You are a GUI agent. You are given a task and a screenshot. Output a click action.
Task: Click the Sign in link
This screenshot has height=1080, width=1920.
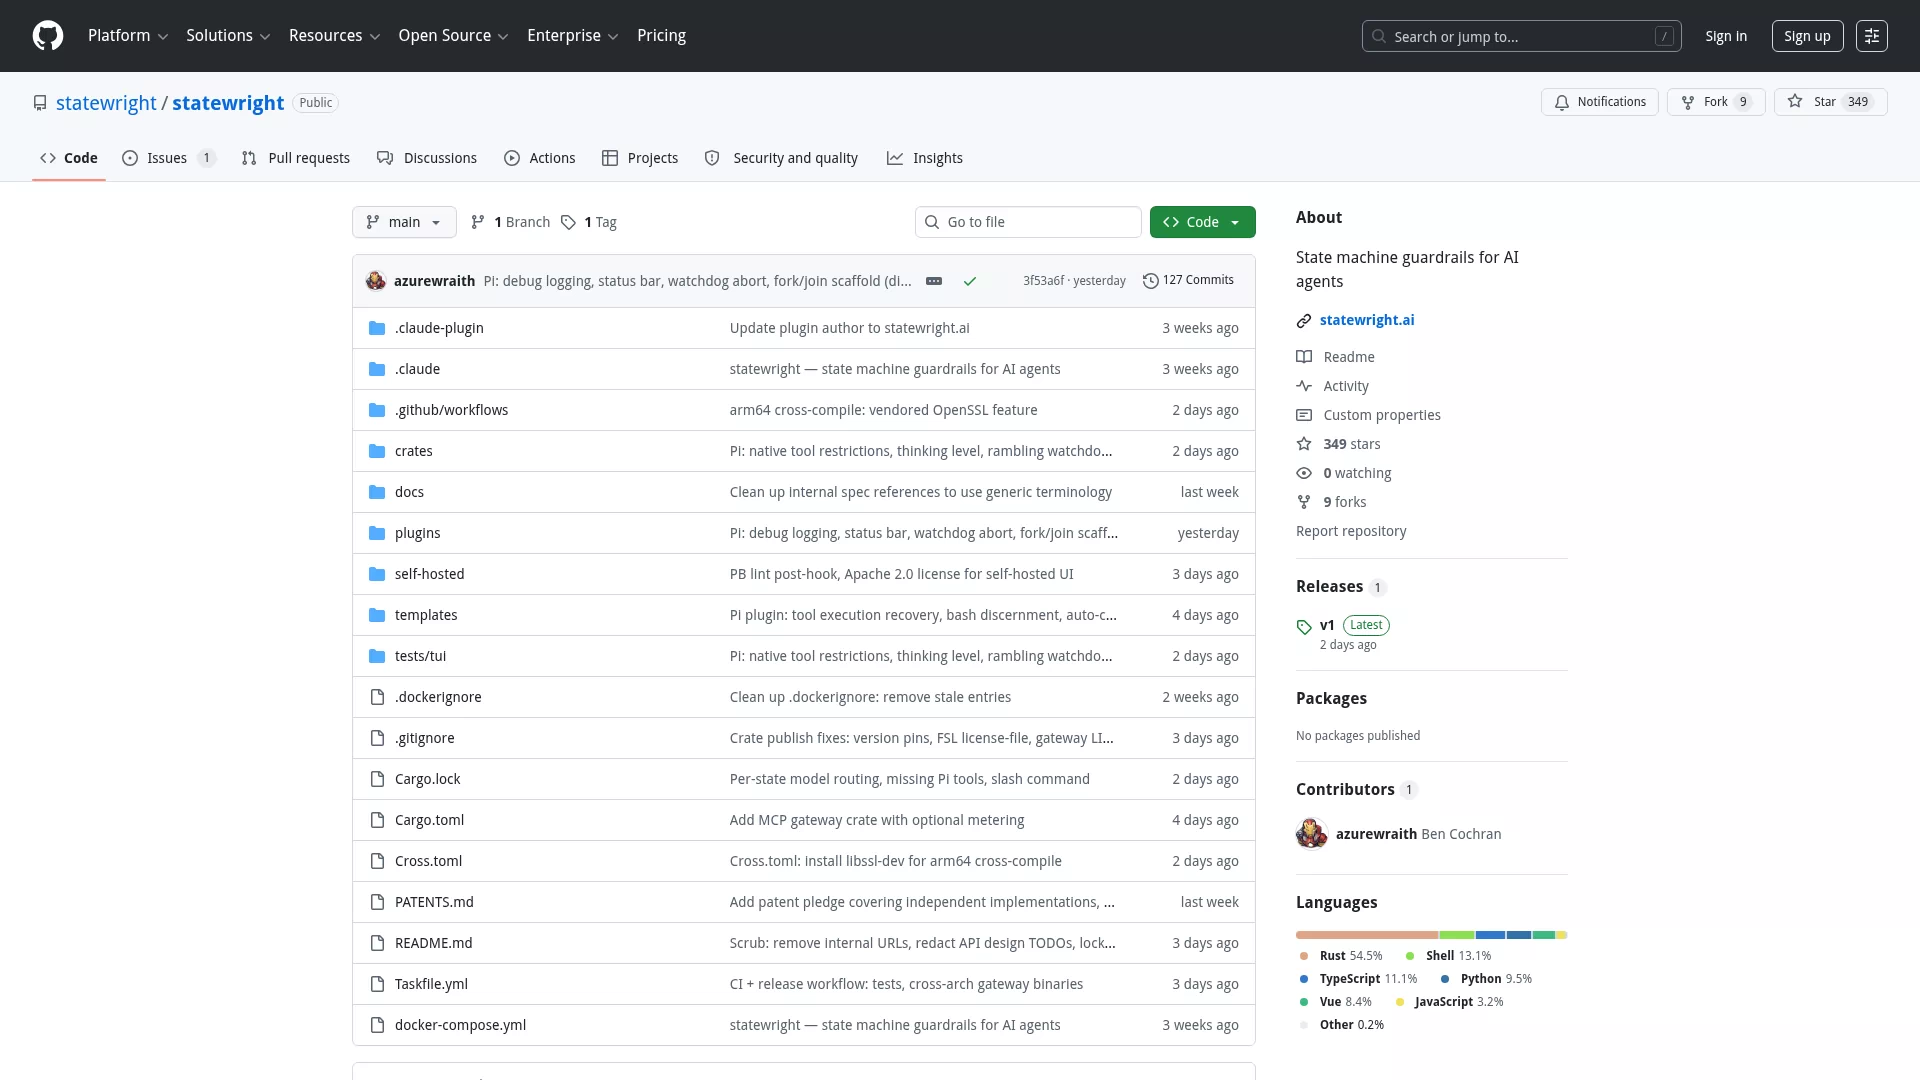pyautogui.click(x=1726, y=36)
